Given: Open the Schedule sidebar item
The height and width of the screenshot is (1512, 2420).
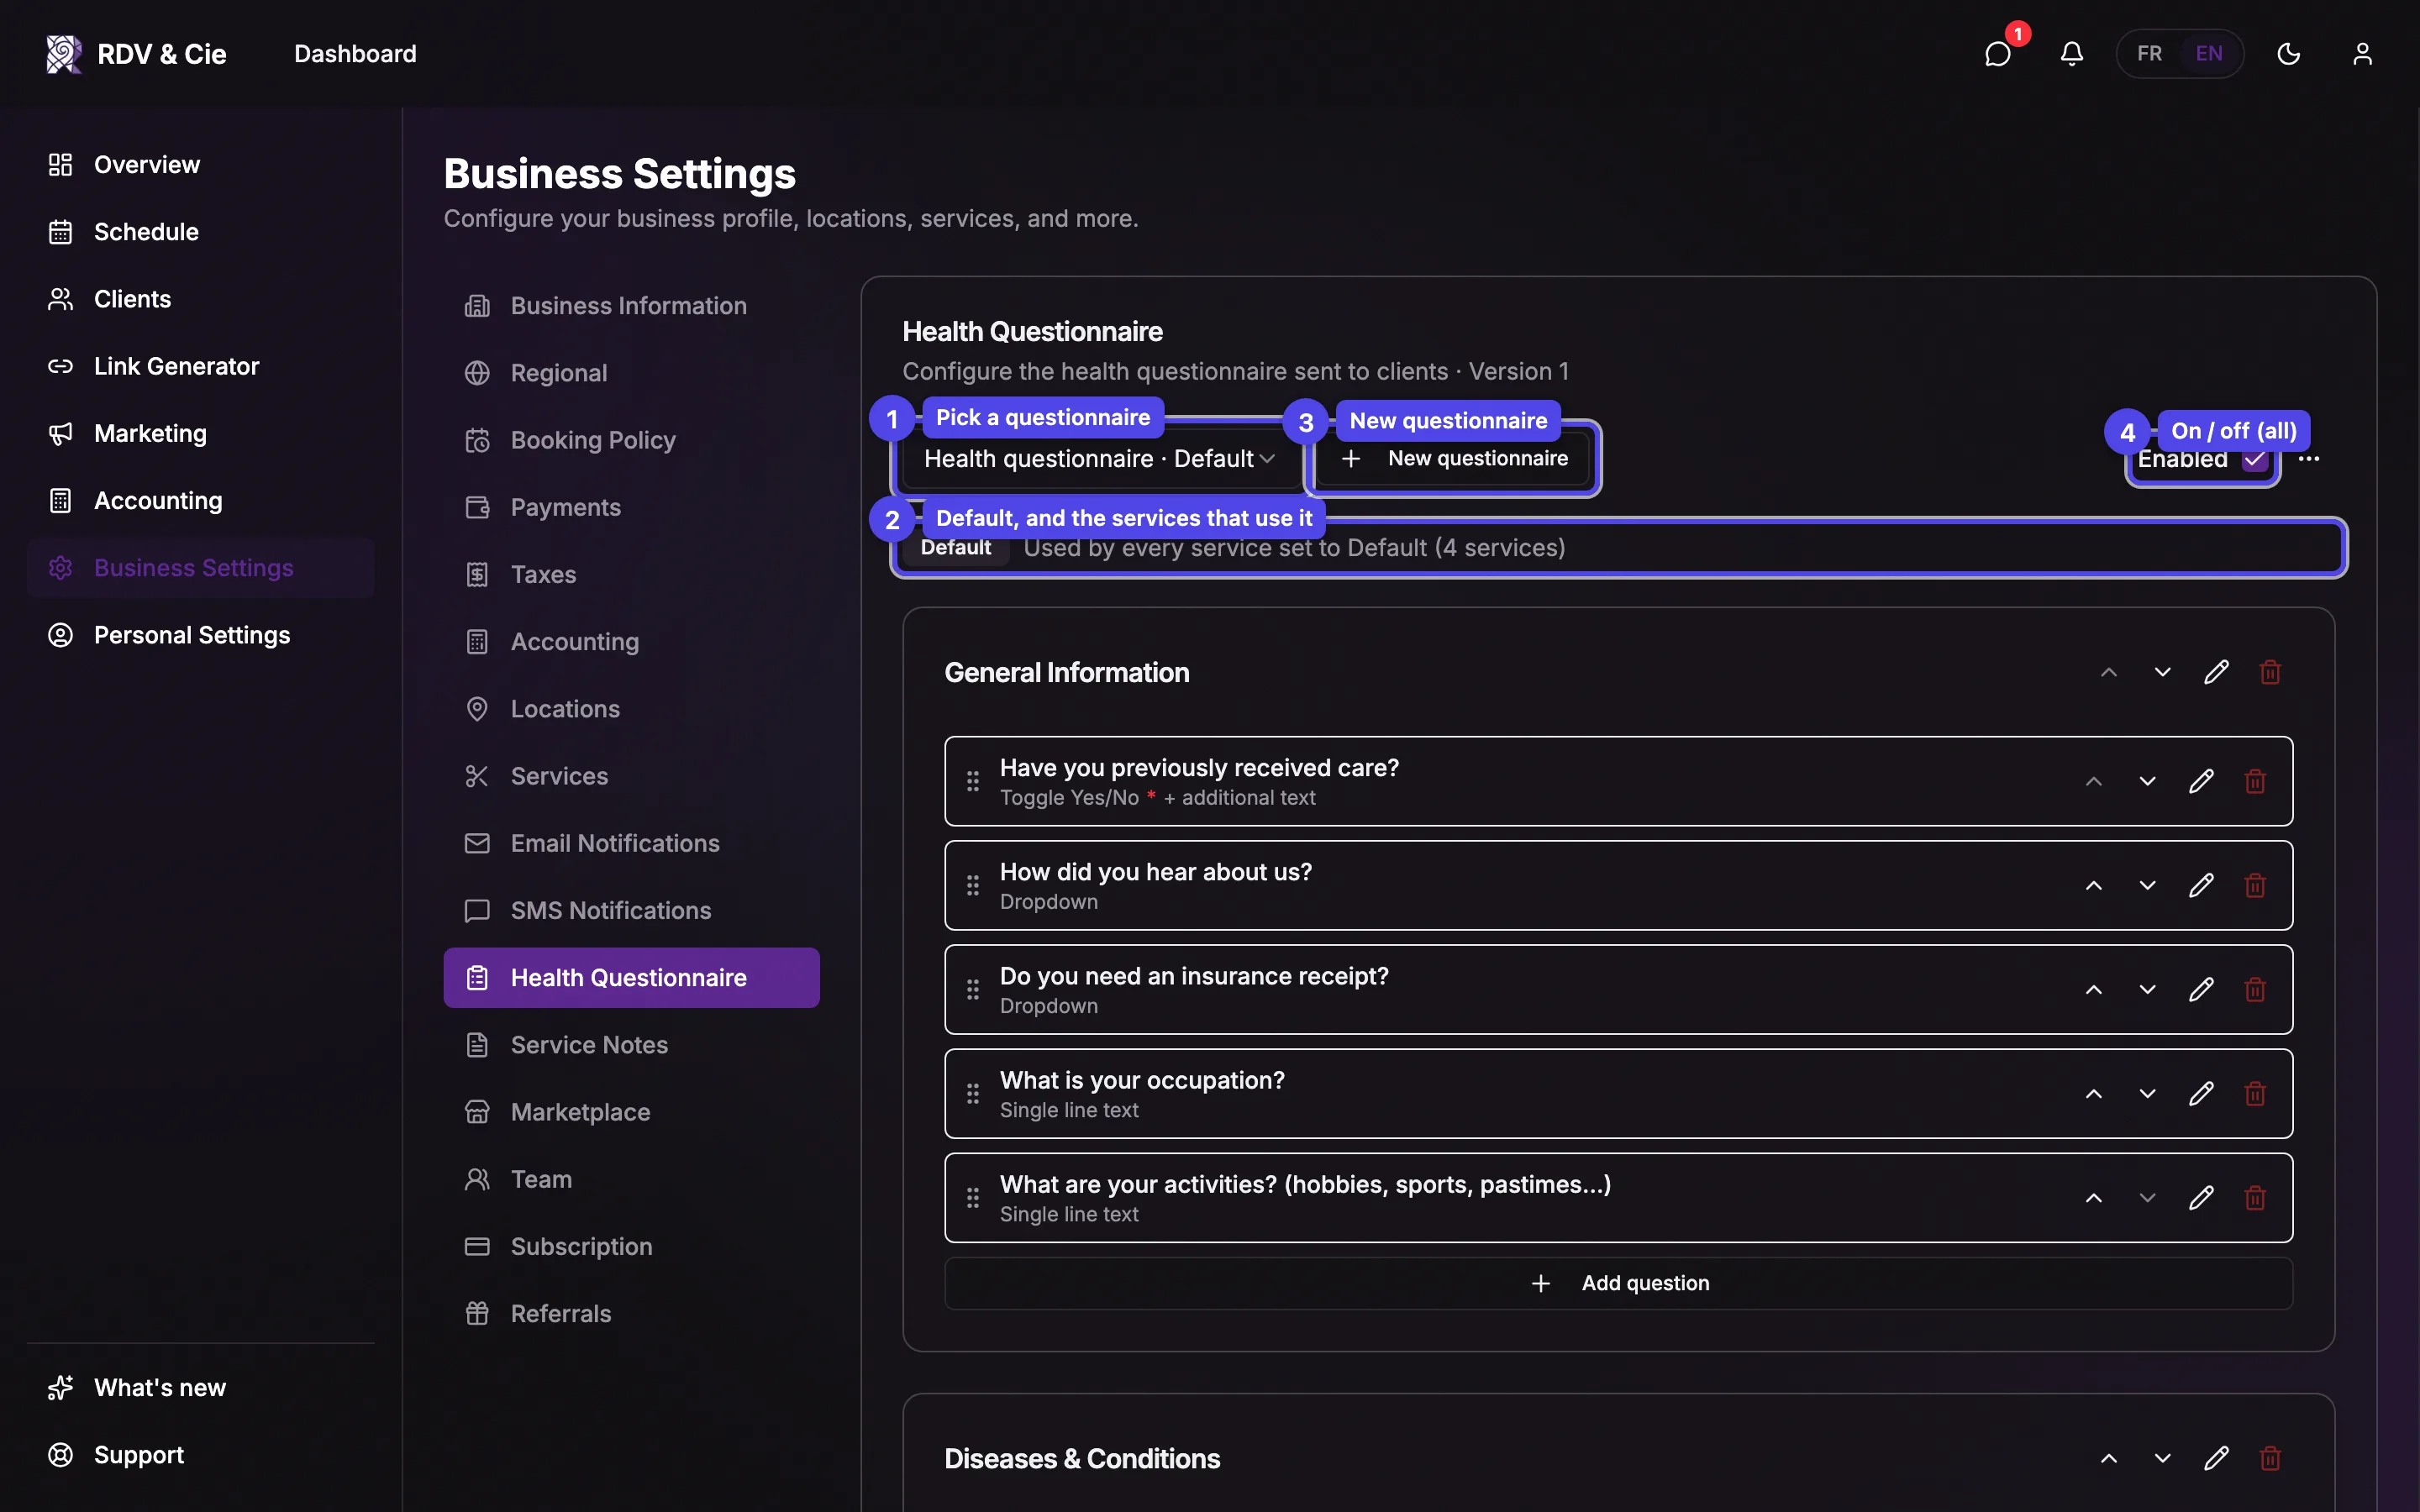Looking at the screenshot, I should point(201,232).
